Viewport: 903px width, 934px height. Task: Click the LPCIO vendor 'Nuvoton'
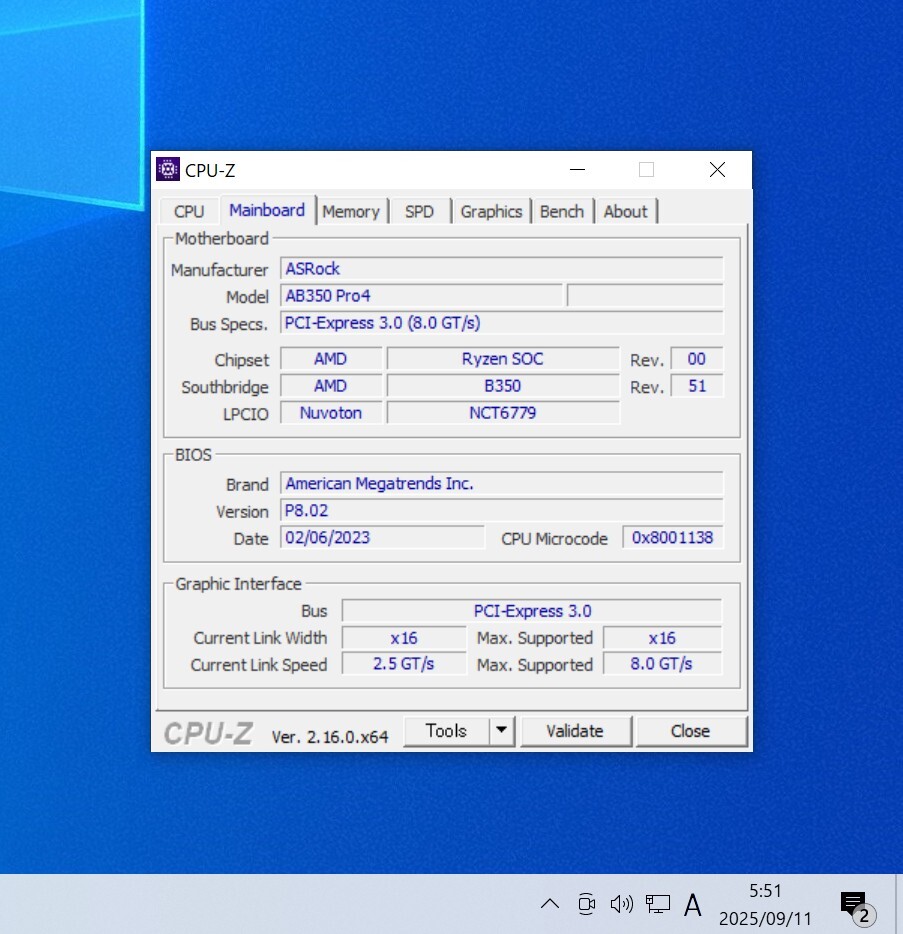click(331, 413)
